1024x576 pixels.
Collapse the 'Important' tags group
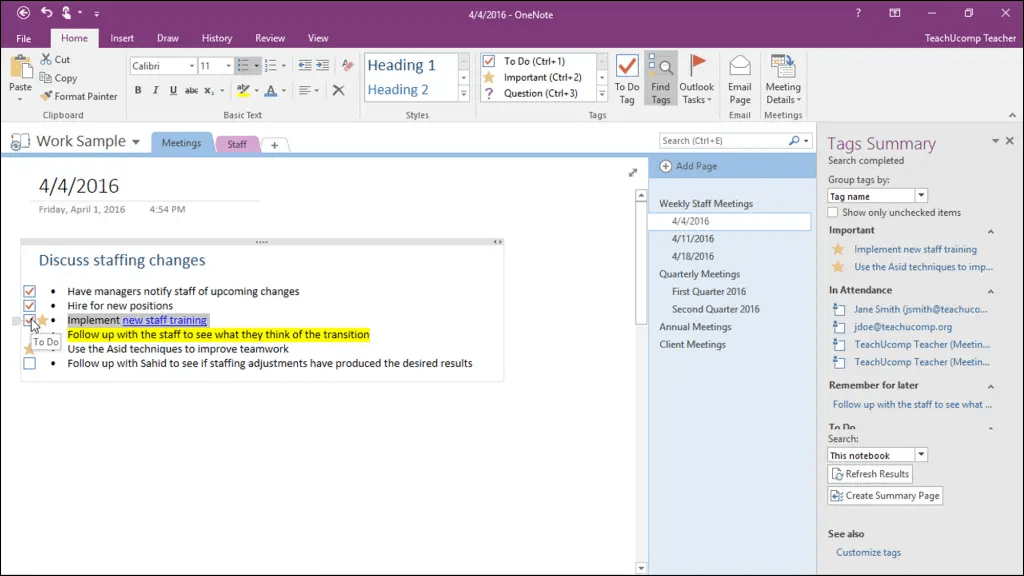point(992,230)
